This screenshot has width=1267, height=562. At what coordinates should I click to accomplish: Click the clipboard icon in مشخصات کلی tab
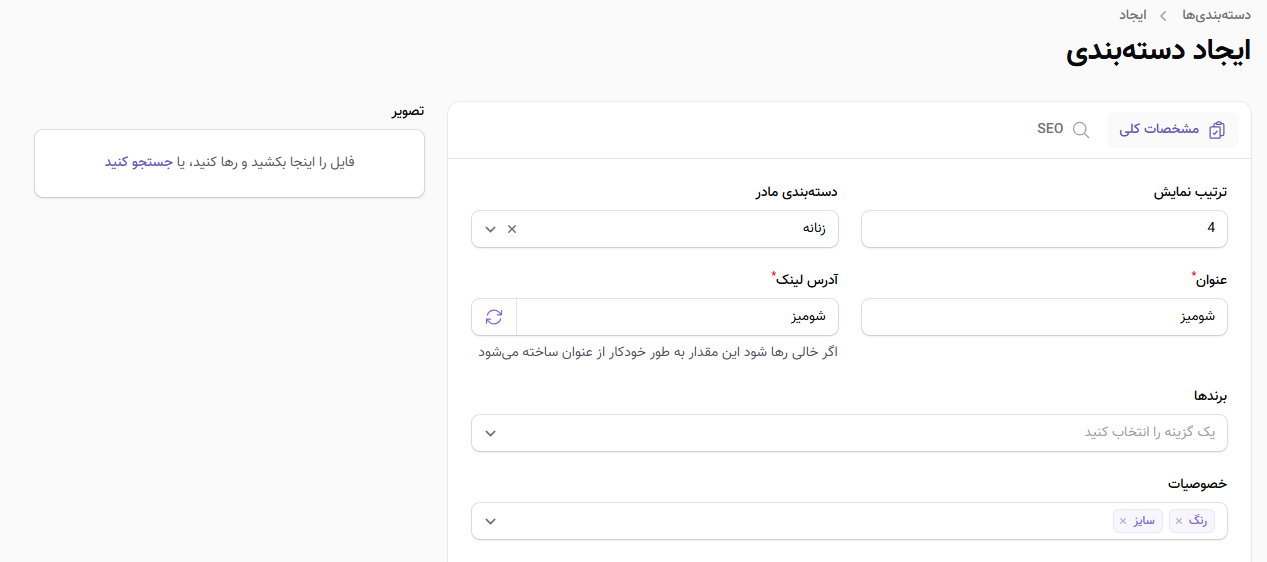click(1217, 130)
